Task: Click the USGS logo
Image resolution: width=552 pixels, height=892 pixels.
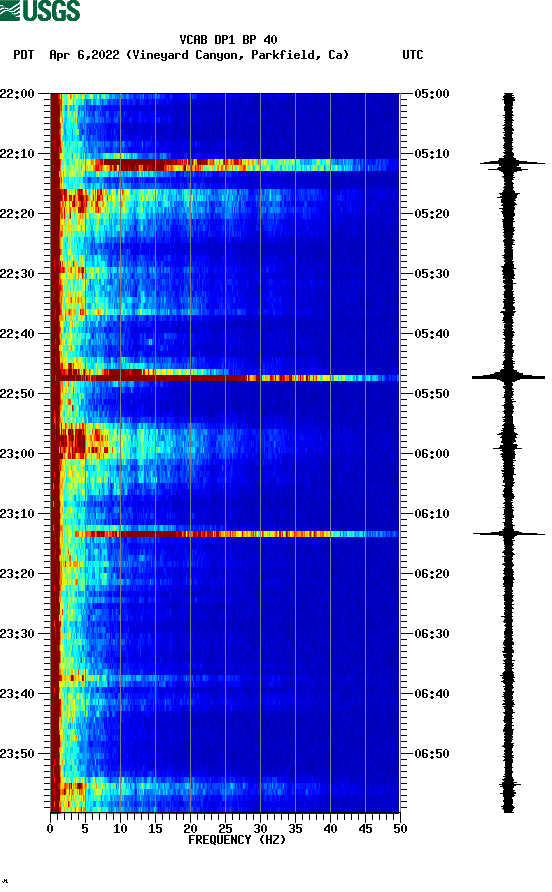Action: coord(40,11)
